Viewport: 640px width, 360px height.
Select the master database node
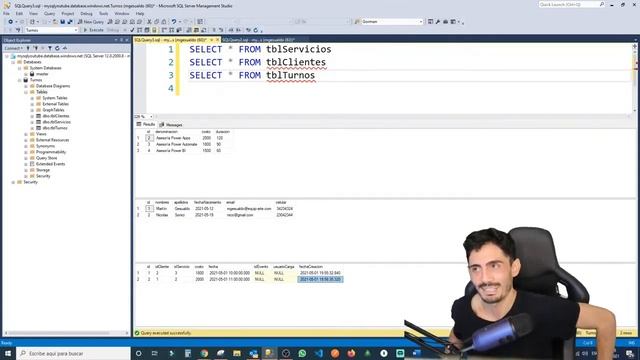point(42,74)
